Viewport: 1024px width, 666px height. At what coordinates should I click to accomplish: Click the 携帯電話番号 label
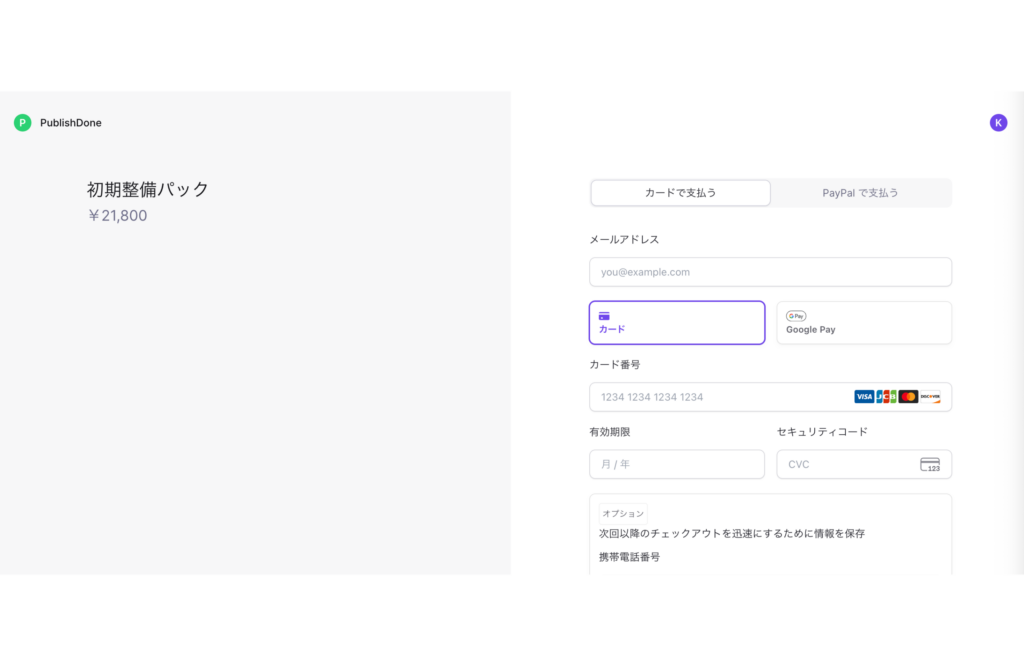point(630,557)
